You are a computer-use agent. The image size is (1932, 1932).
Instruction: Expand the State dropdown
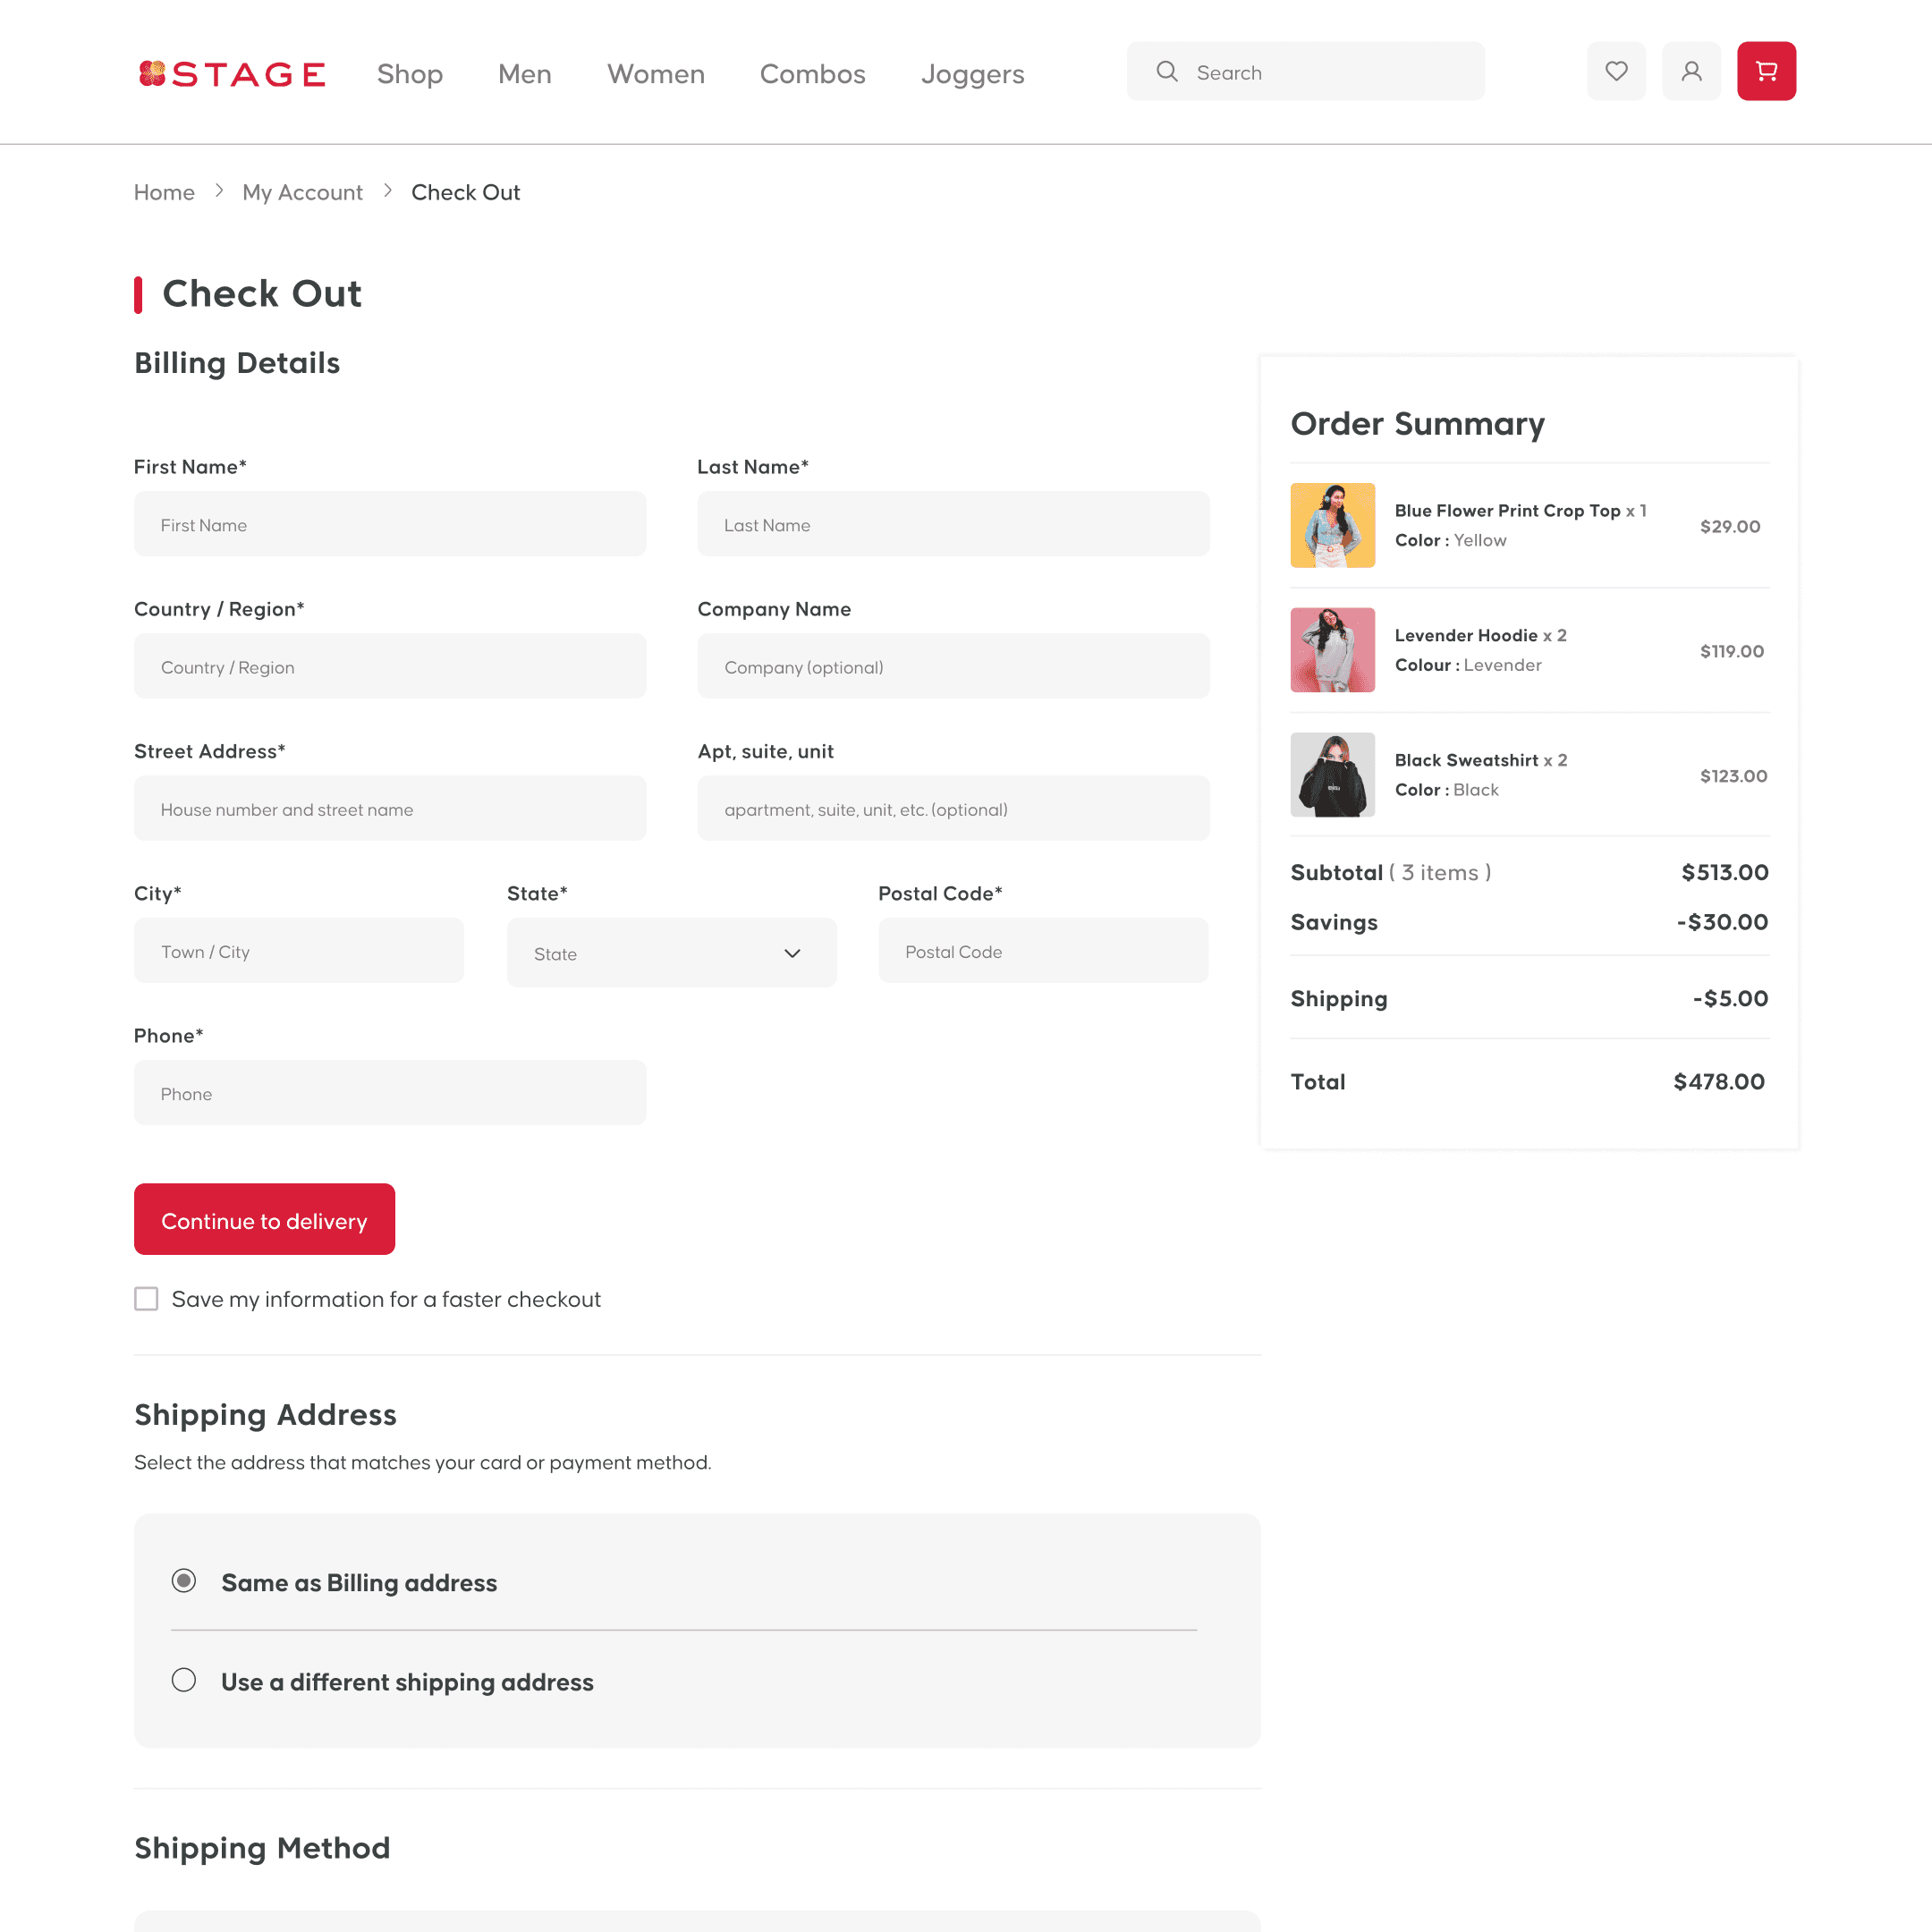point(670,953)
